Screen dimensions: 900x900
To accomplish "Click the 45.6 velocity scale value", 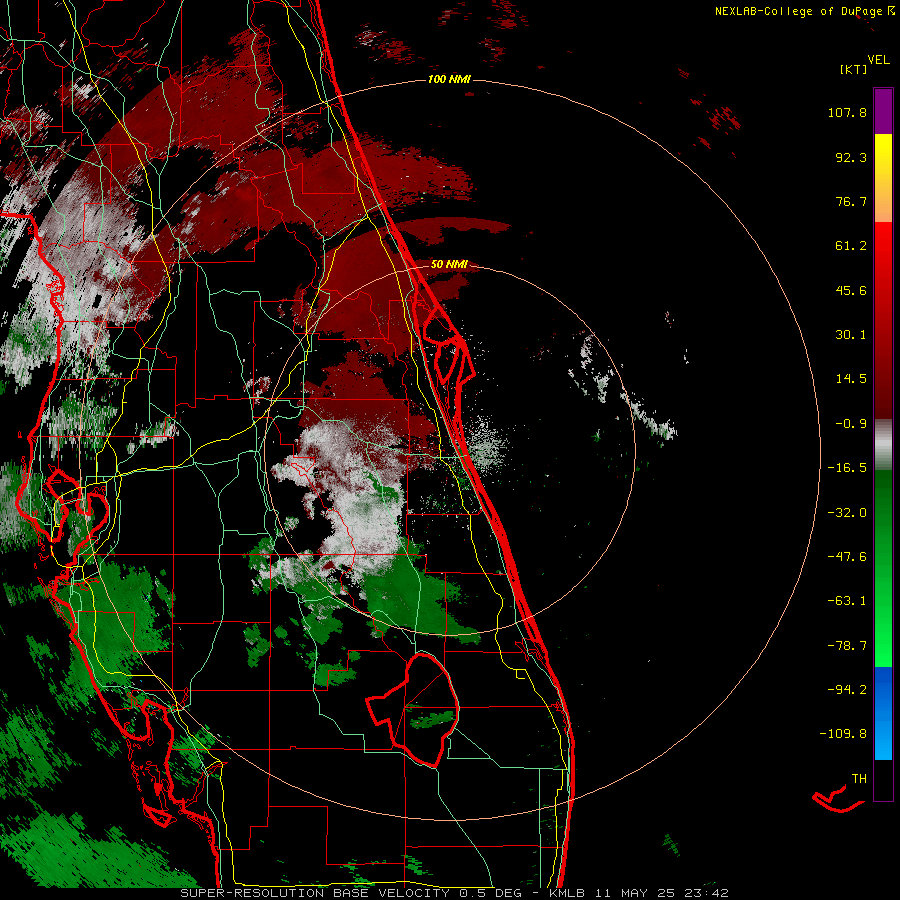I will (x=851, y=290).
